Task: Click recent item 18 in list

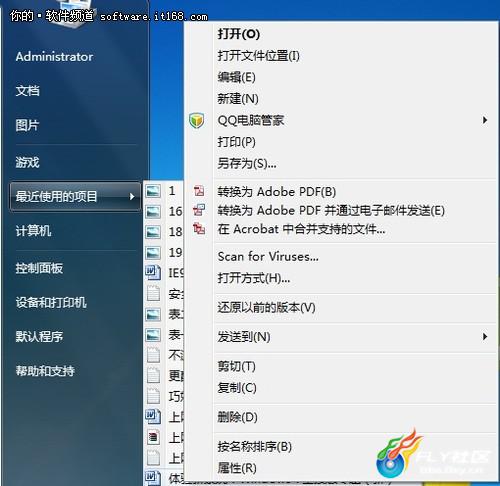Action: 175,232
